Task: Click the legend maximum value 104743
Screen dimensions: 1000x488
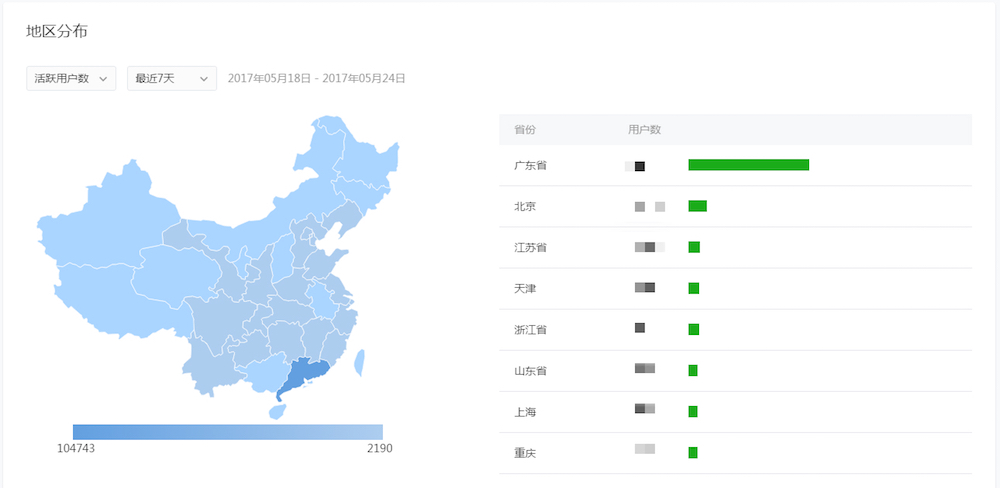Action: 76,448
